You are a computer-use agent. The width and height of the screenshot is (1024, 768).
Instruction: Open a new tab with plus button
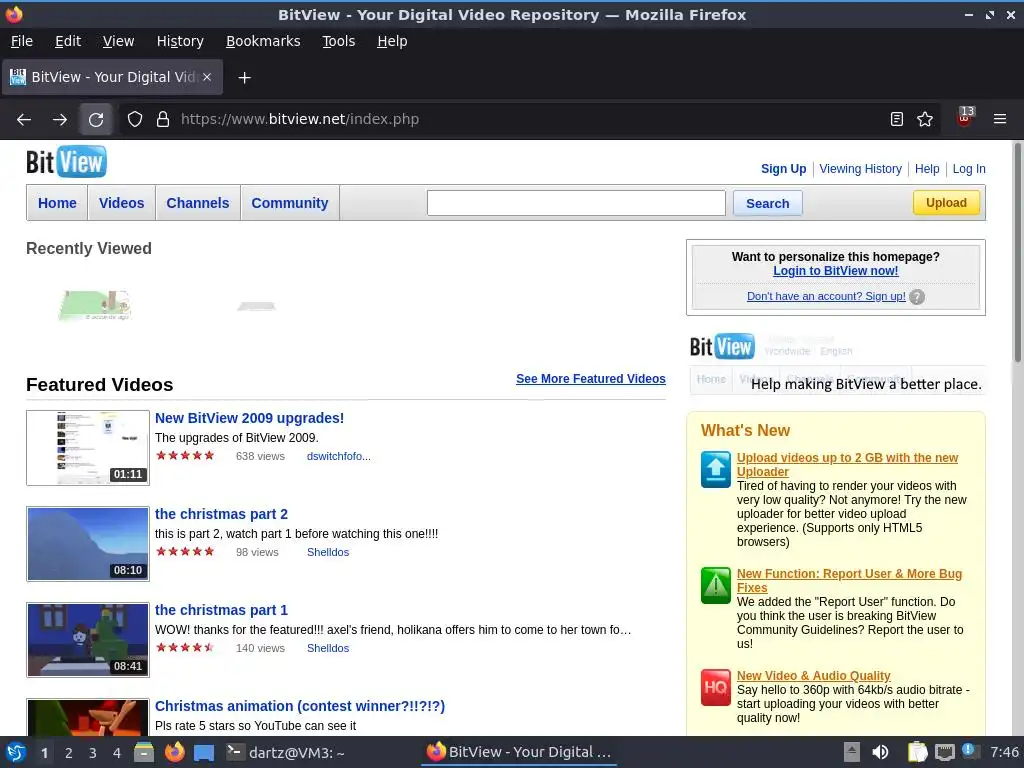(244, 78)
